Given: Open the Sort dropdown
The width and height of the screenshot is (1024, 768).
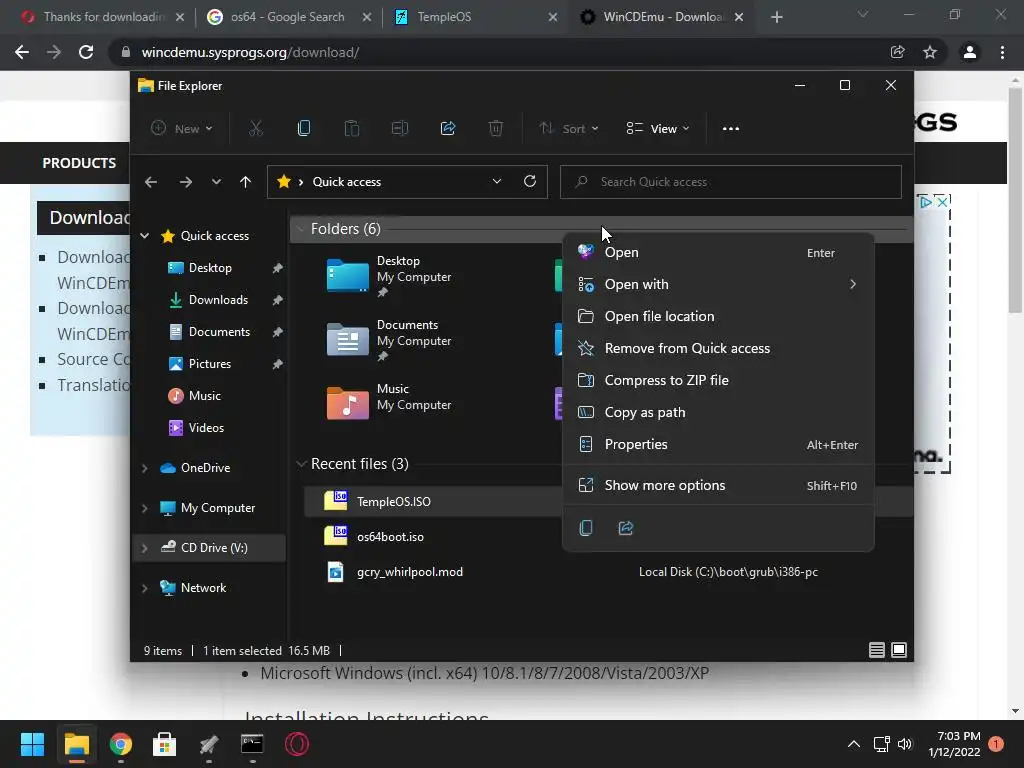Looking at the screenshot, I should coord(569,129).
